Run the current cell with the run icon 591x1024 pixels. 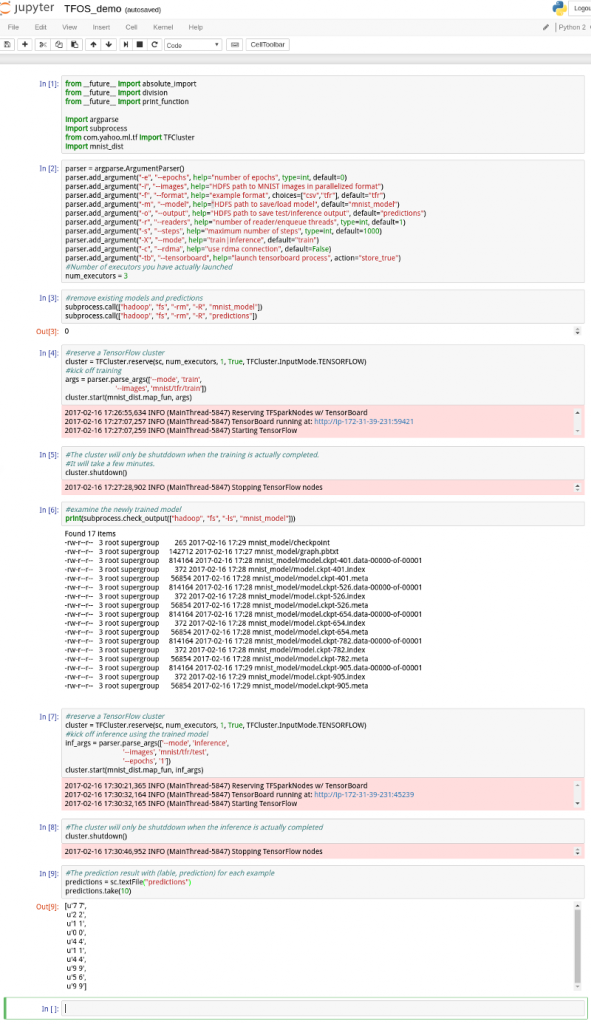point(126,44)
